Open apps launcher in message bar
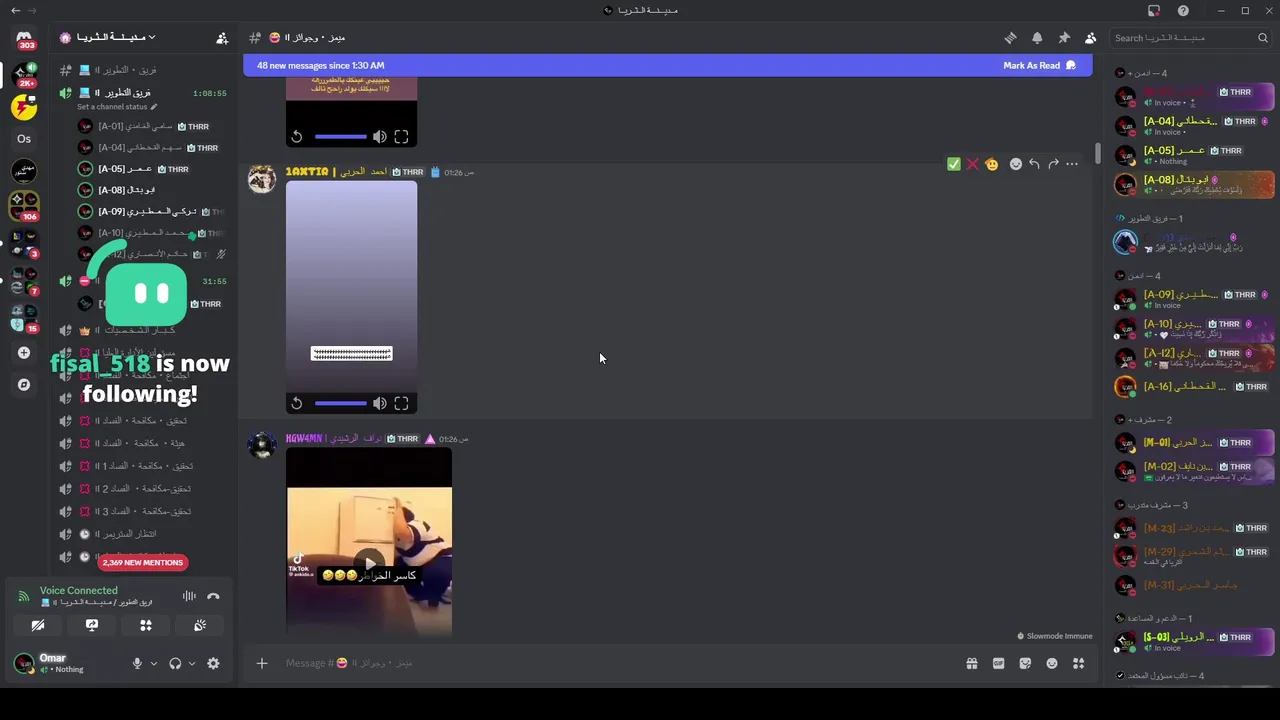1280x720 pixels. click(1078, 663)
